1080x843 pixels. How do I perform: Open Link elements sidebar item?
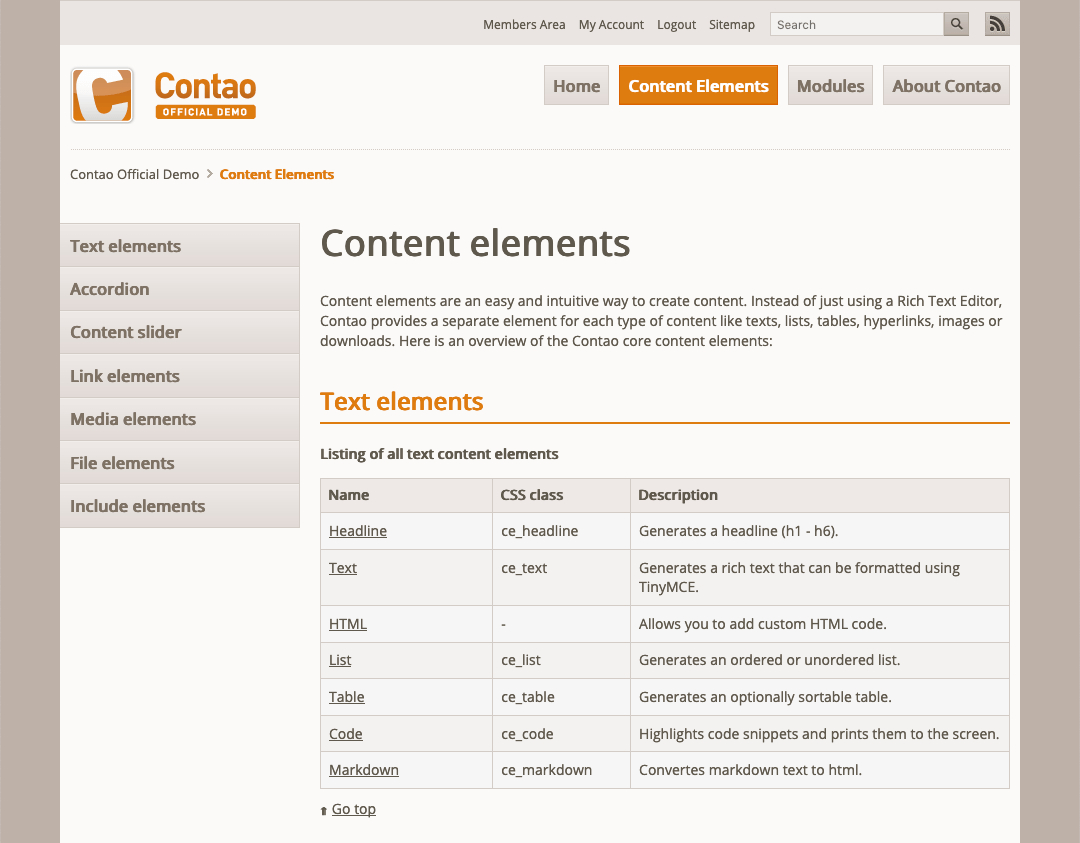[x=180, y=375]
